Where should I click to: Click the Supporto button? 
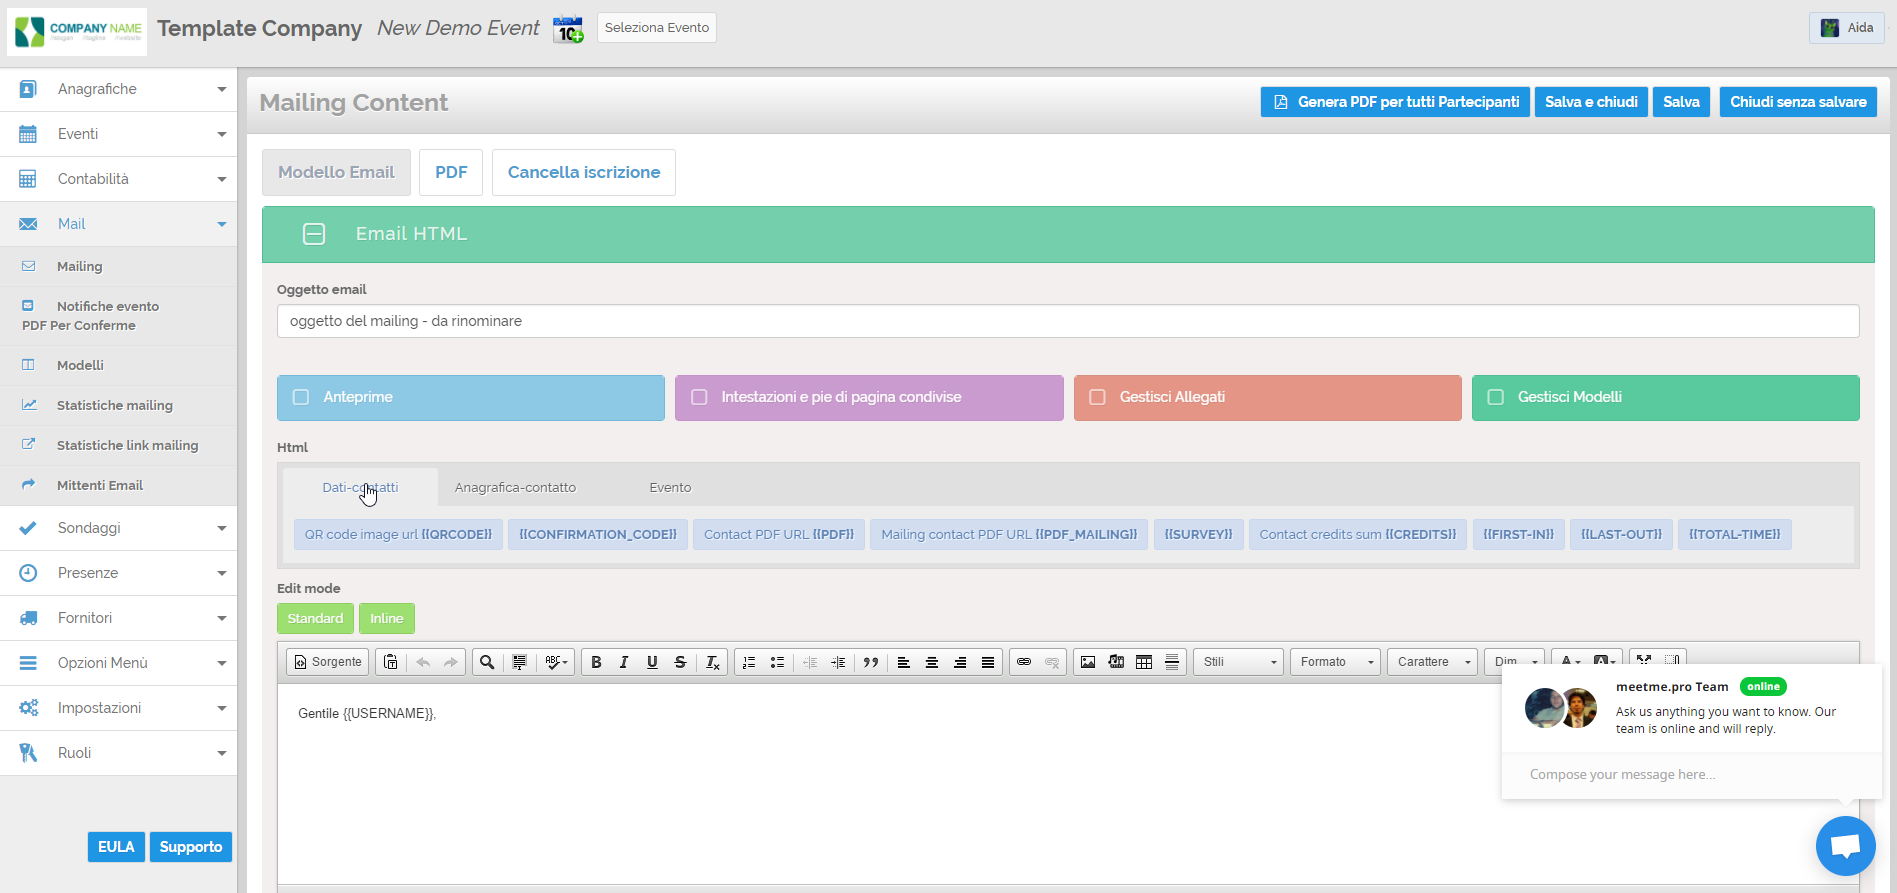[191, 847]
